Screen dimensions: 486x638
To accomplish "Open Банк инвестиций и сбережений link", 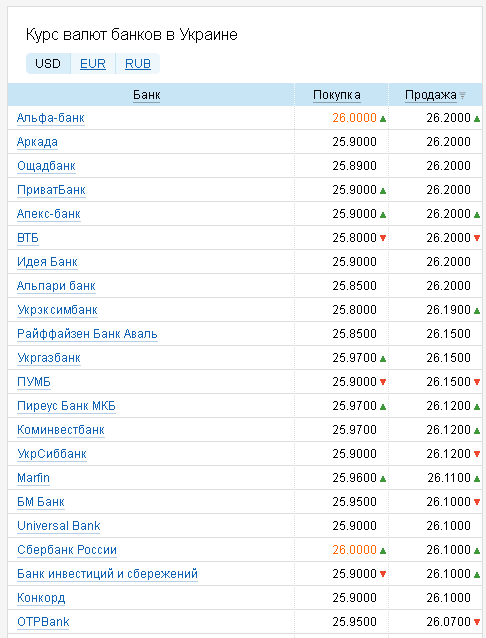I will point(107,574).
